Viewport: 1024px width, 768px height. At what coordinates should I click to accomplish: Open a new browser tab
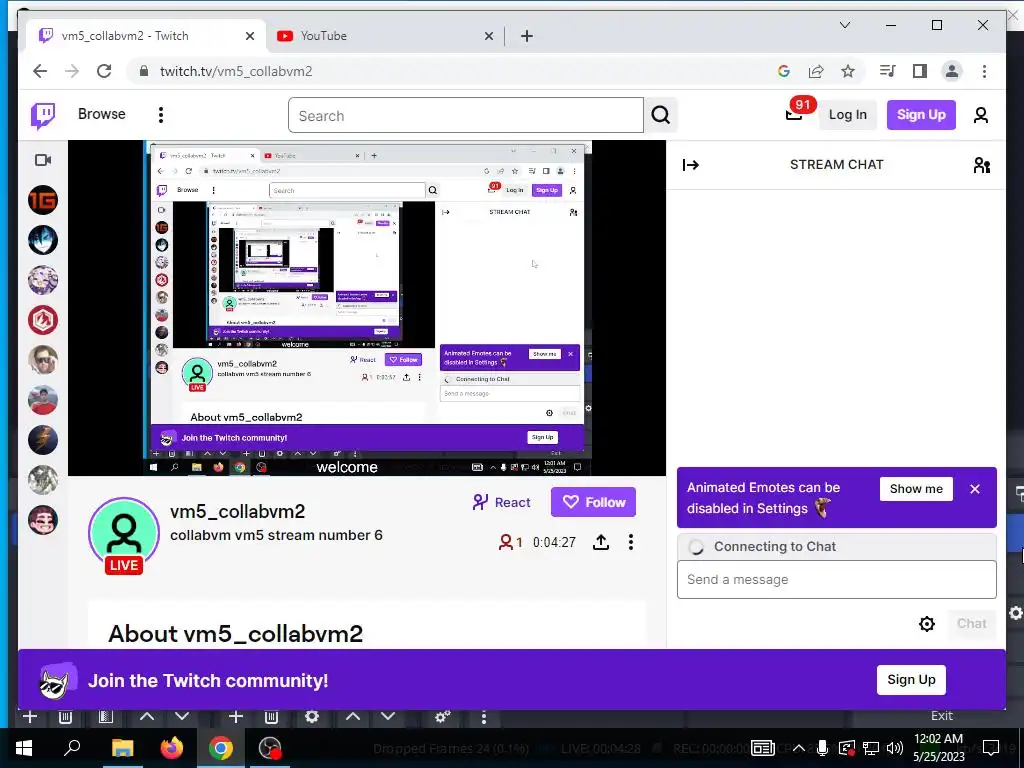(x=527, y=36)
